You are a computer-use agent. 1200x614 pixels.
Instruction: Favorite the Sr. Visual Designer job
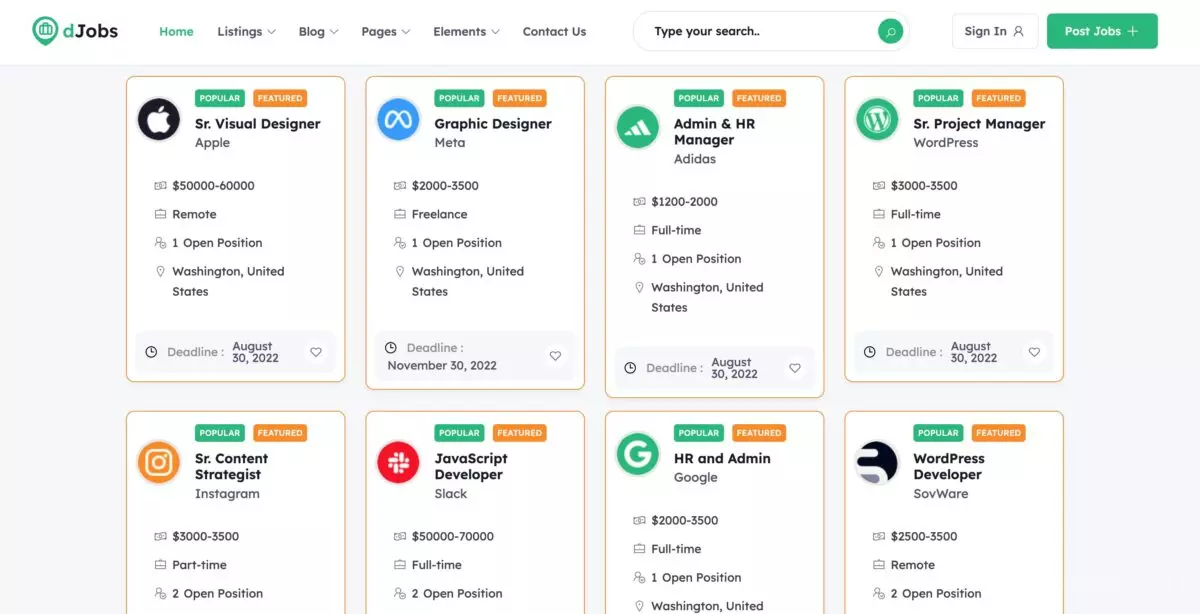[316, 352]
